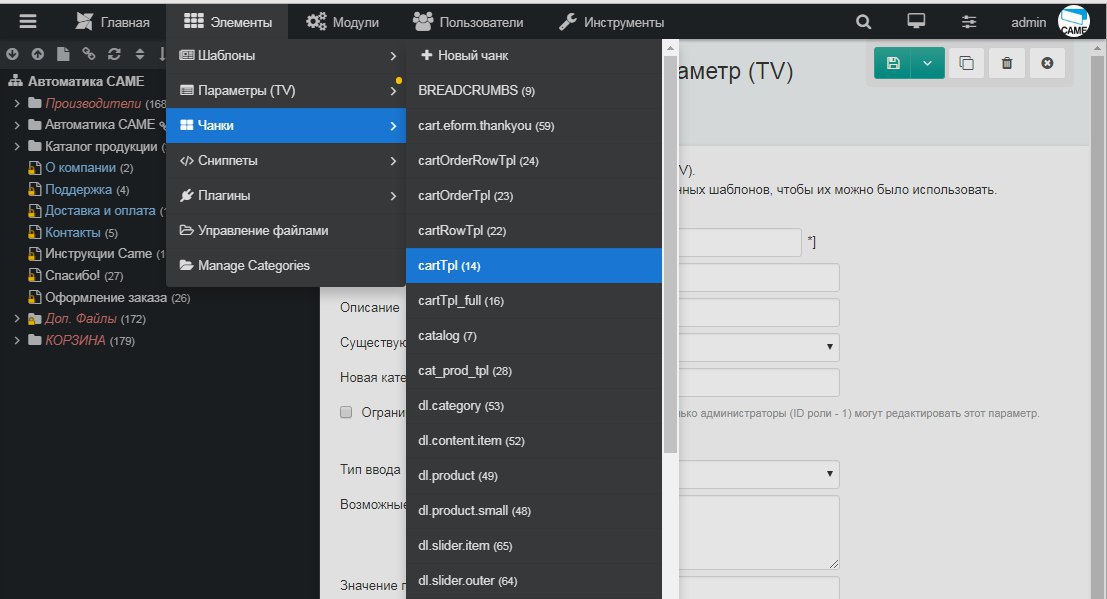Expand the Автоматика CAME tree folder
1107x599 pixels.
pos(17,125)
